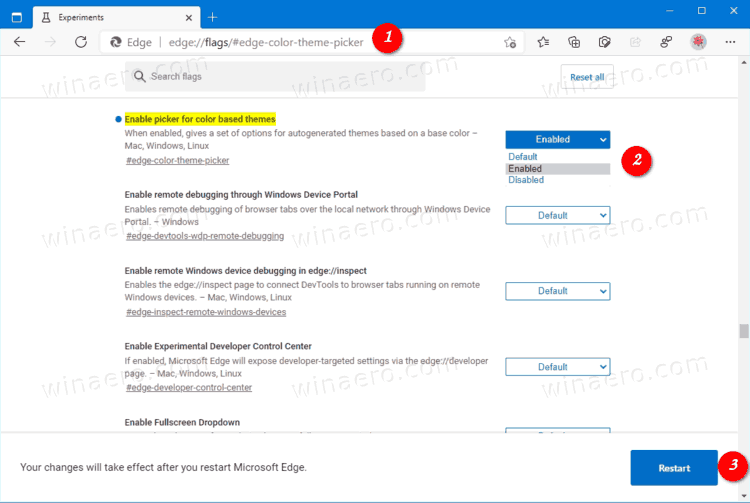Click Enable remote debugging through Windows Device Portal

point(241,195)
